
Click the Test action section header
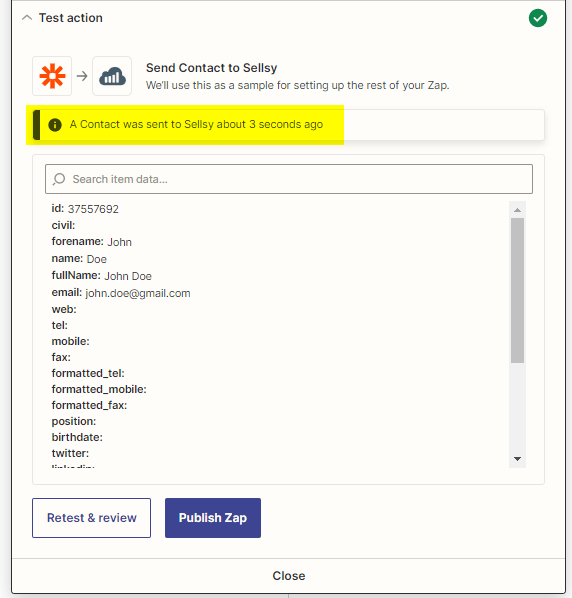[71, 18]
